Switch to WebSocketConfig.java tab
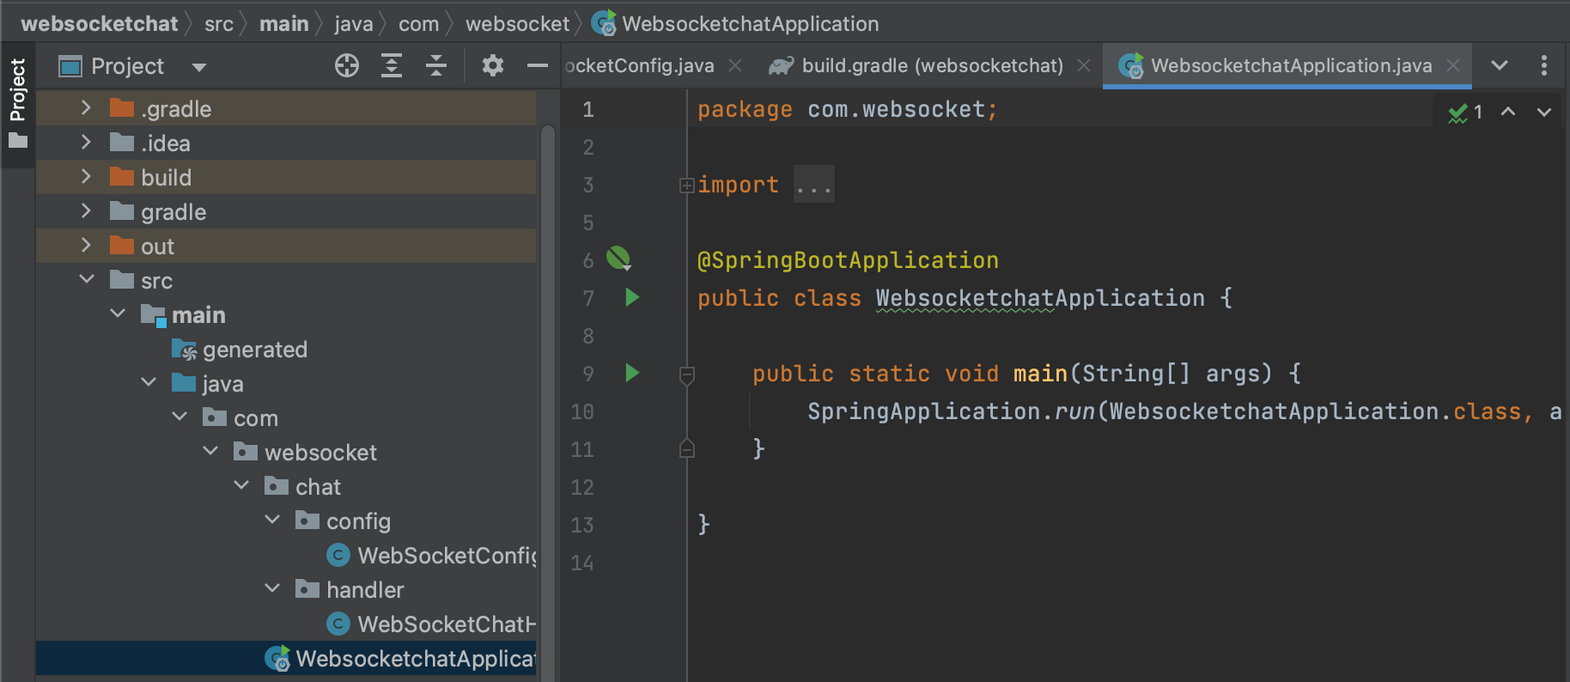This screenshot has width=1570, height=682. pyautogui.click(x=640, y=66)
